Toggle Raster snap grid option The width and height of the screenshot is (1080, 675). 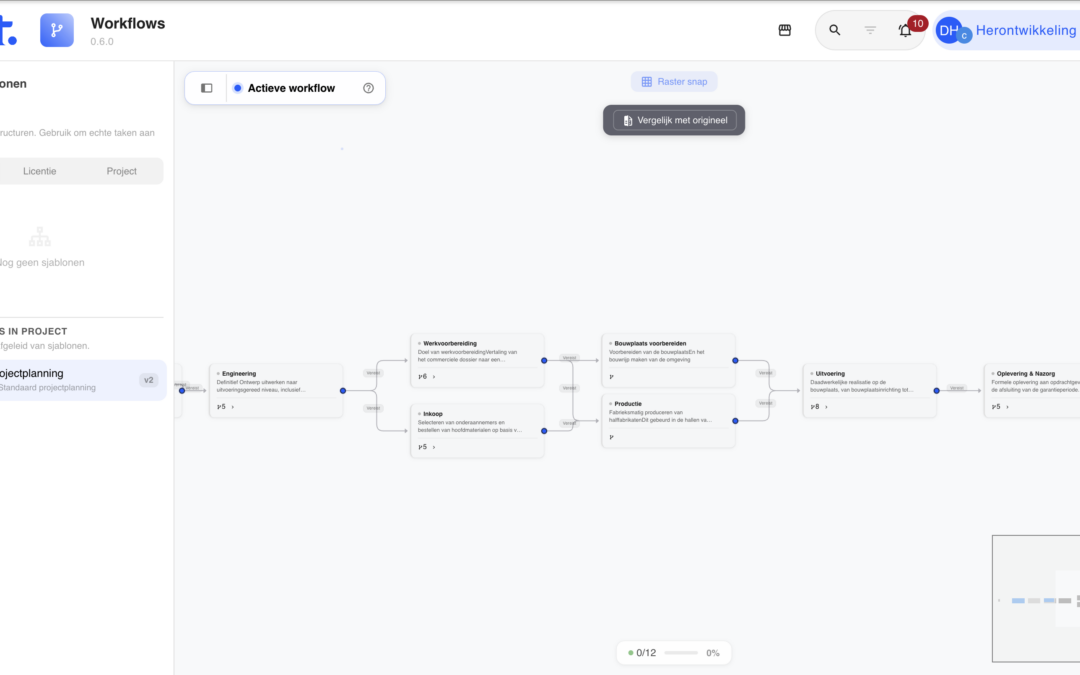[x=674, y=81]
